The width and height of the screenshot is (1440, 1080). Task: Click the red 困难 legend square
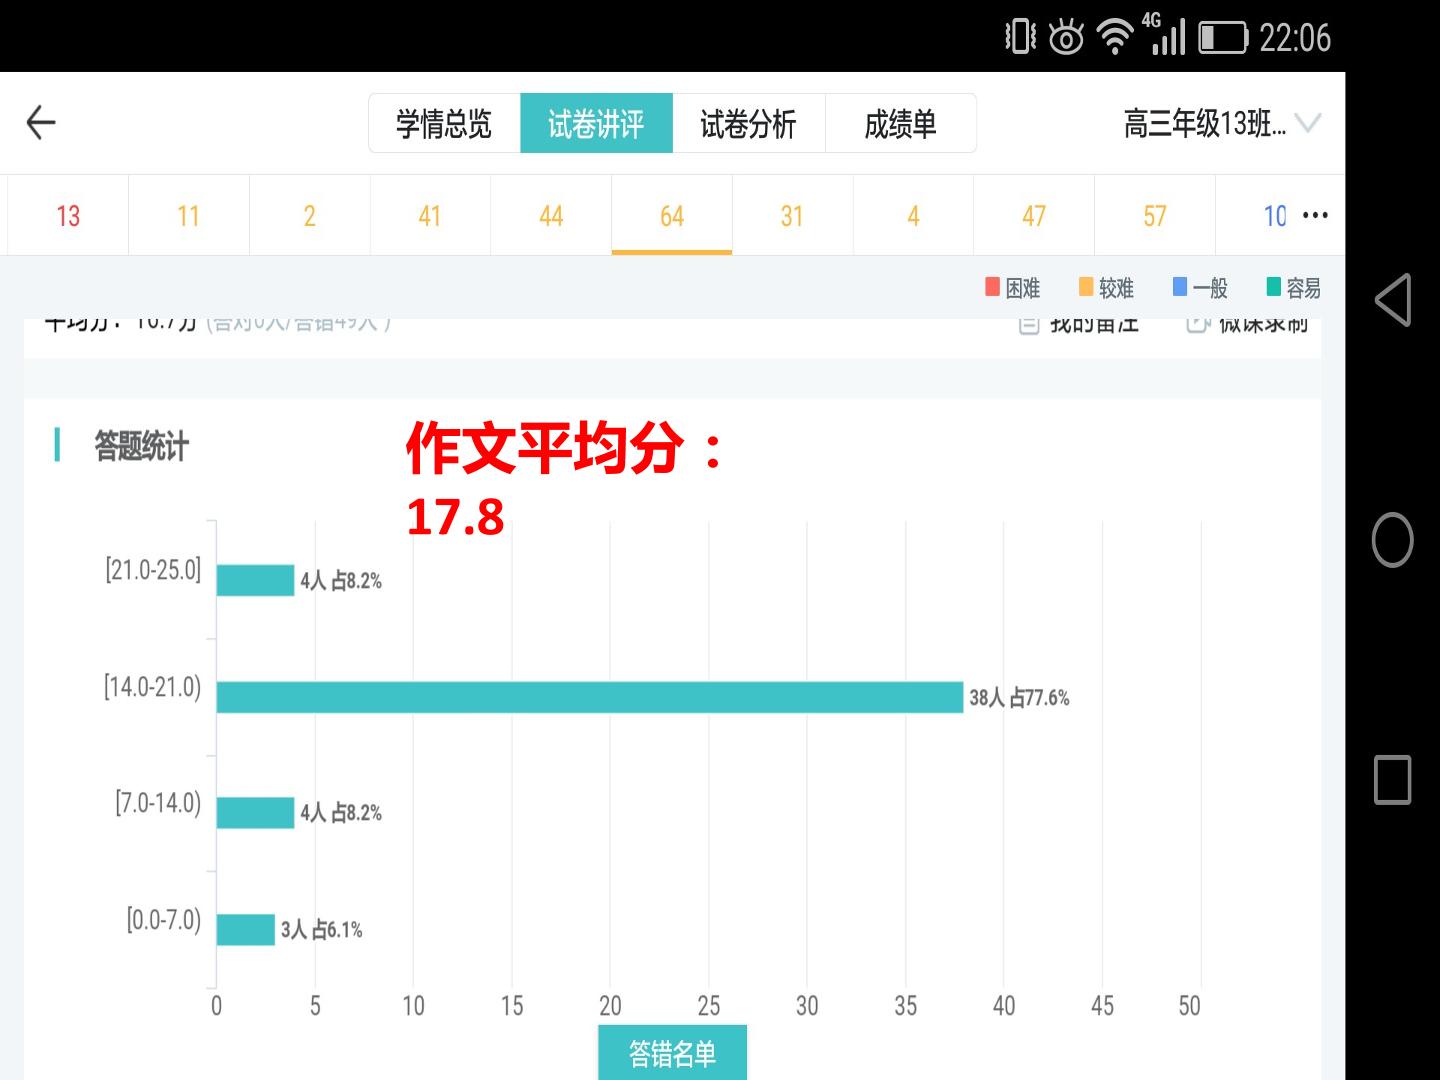(x=992, y=287)
